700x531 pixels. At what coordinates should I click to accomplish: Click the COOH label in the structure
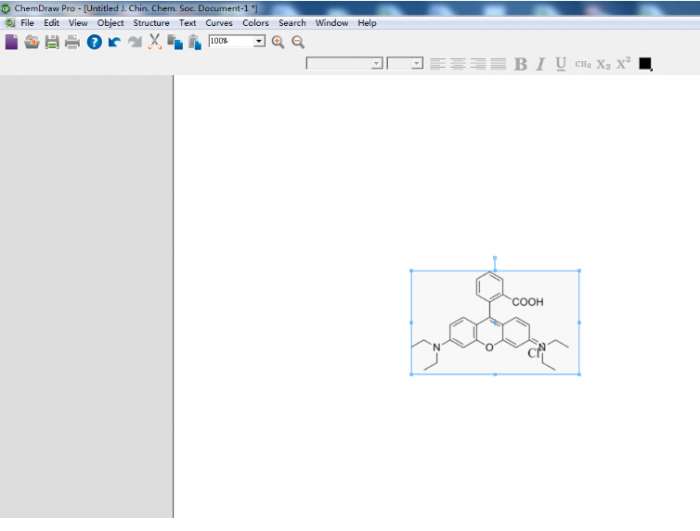coord(527,302)
